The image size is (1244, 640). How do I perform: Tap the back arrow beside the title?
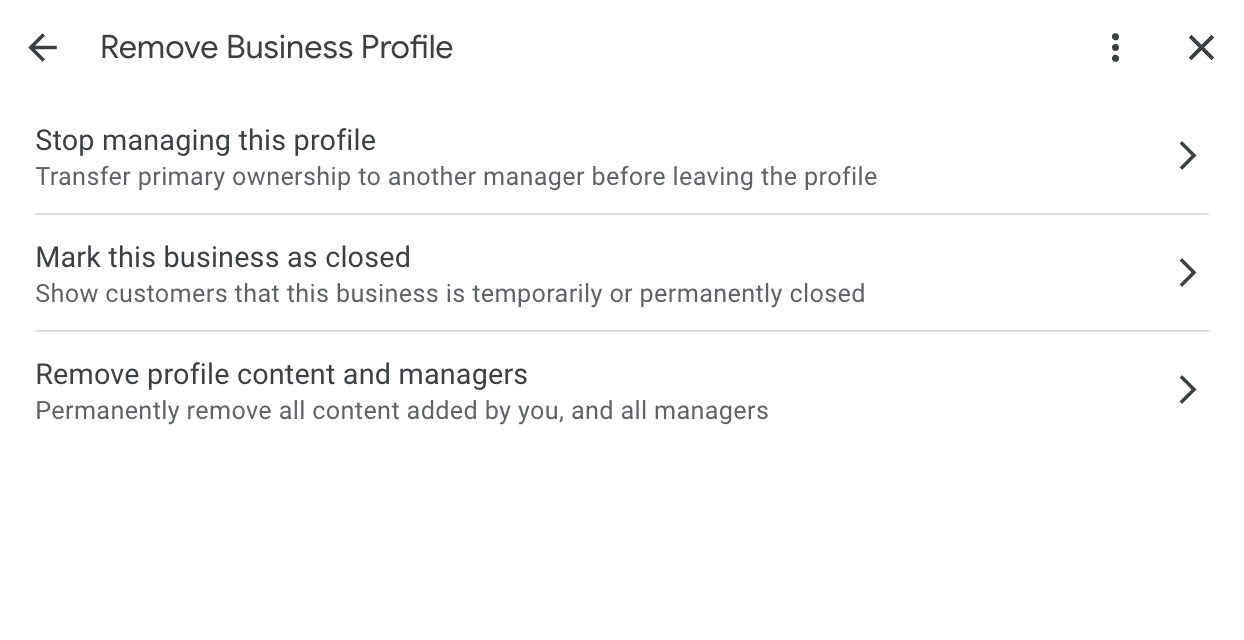pyautogui.click(x=42, y=47)
